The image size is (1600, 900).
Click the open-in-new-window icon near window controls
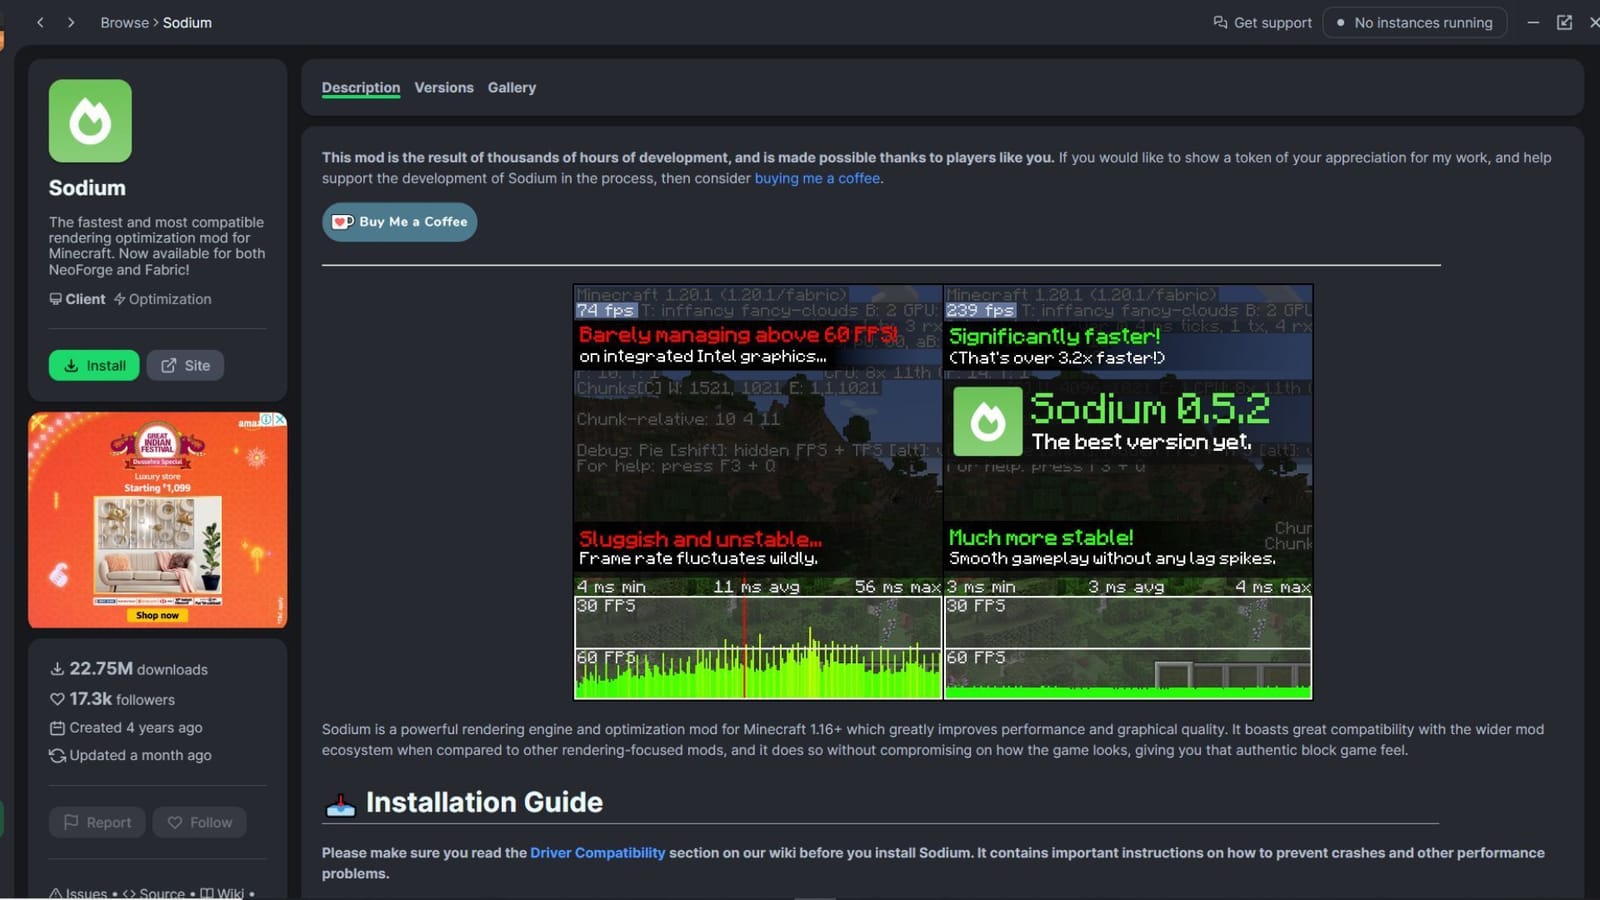pos(1563,22)
